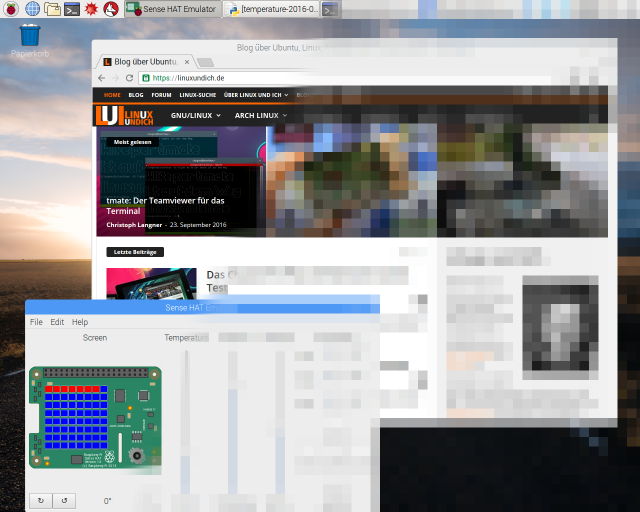Click the 'Meist gelesen' label
The height and width of the screenshot is (512, 640).
tap(132, 142)
